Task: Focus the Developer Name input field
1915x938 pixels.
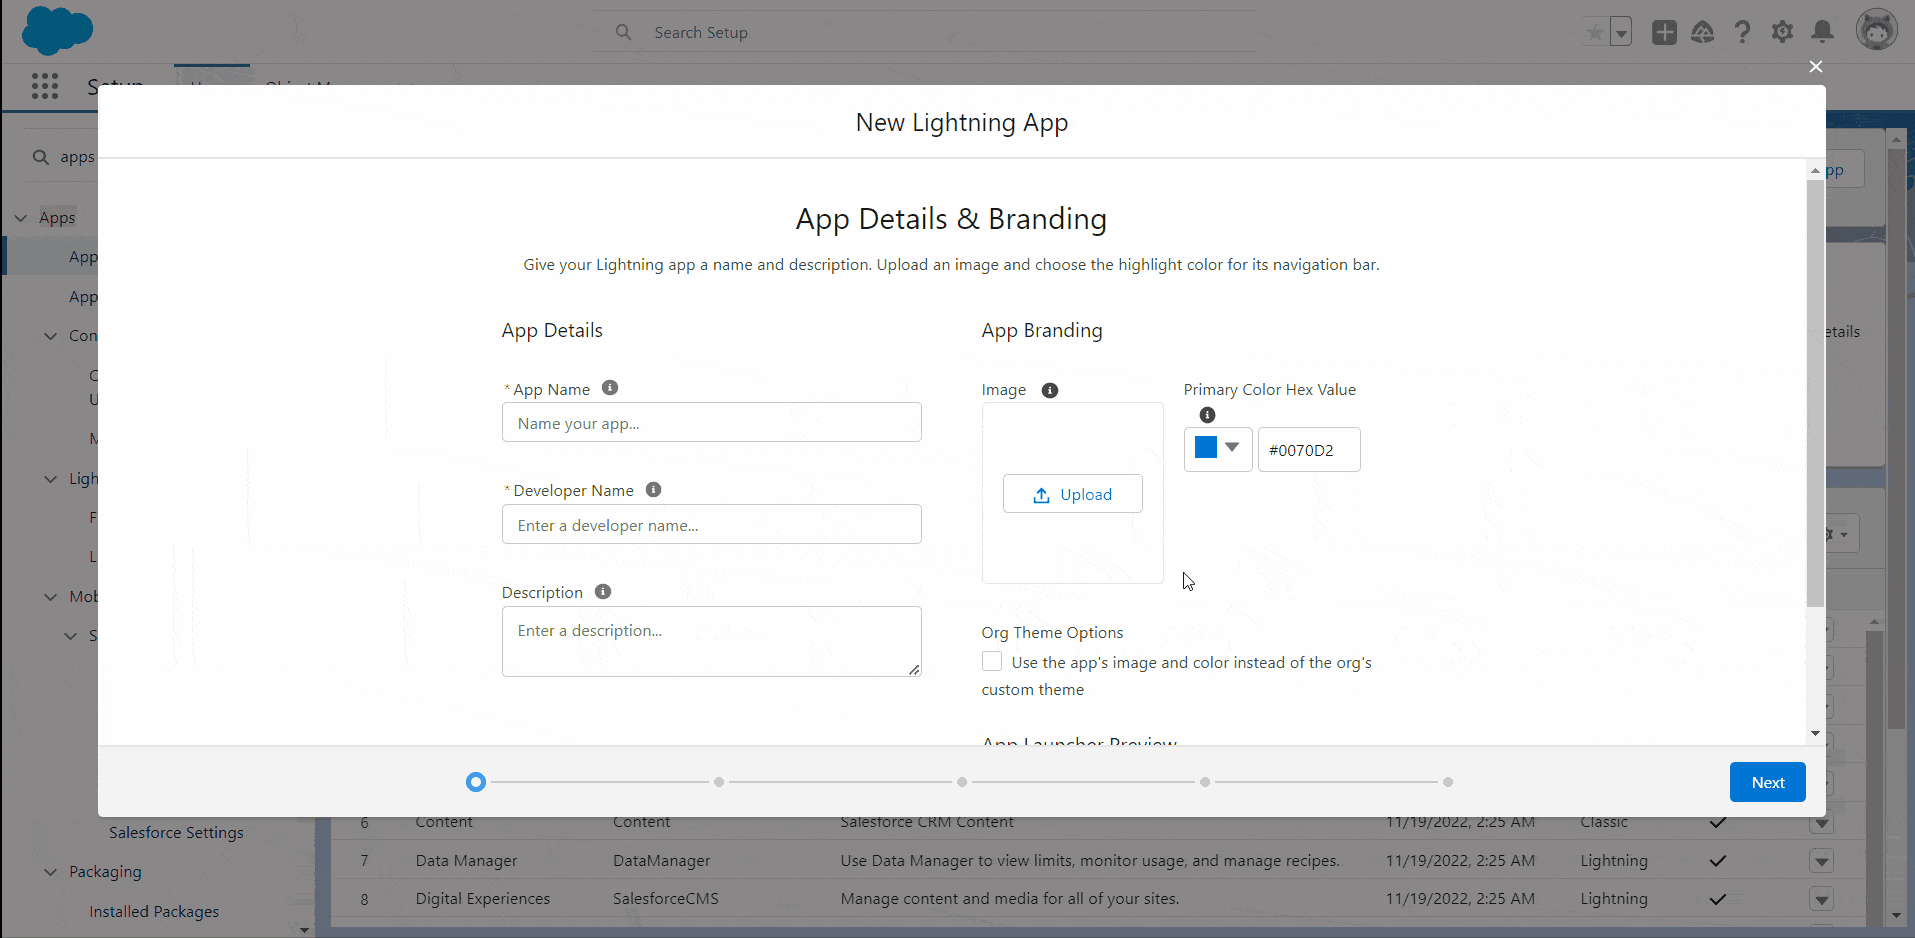Action: pyautogui.click(x=712, y=524)
